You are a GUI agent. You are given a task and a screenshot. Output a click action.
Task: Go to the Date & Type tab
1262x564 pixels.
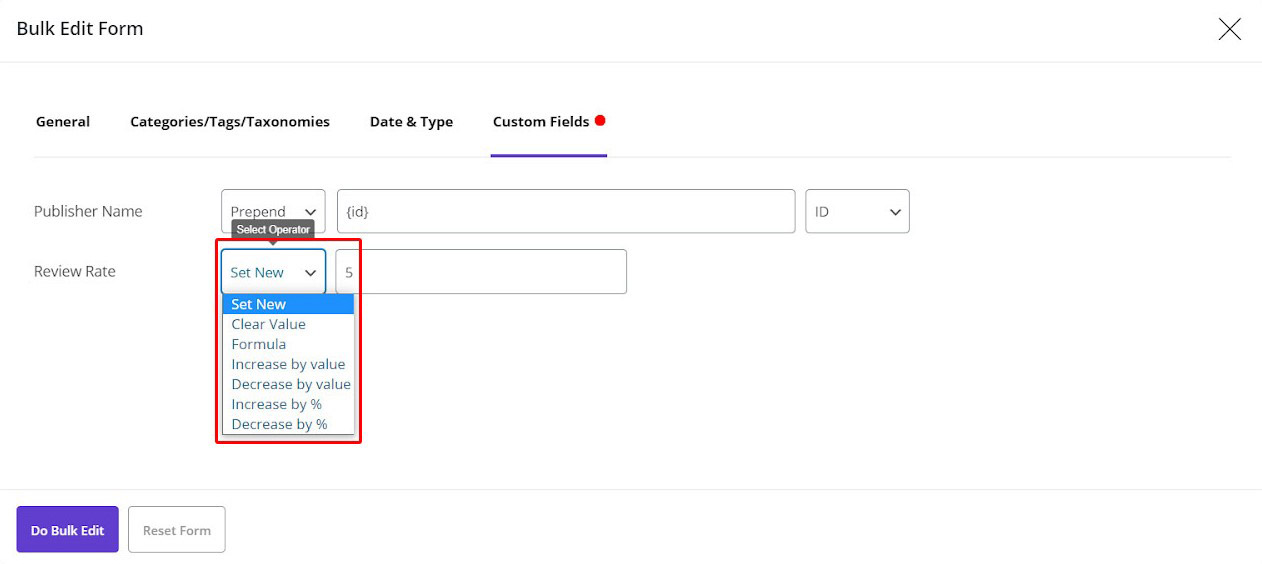(x=411, y=122)
